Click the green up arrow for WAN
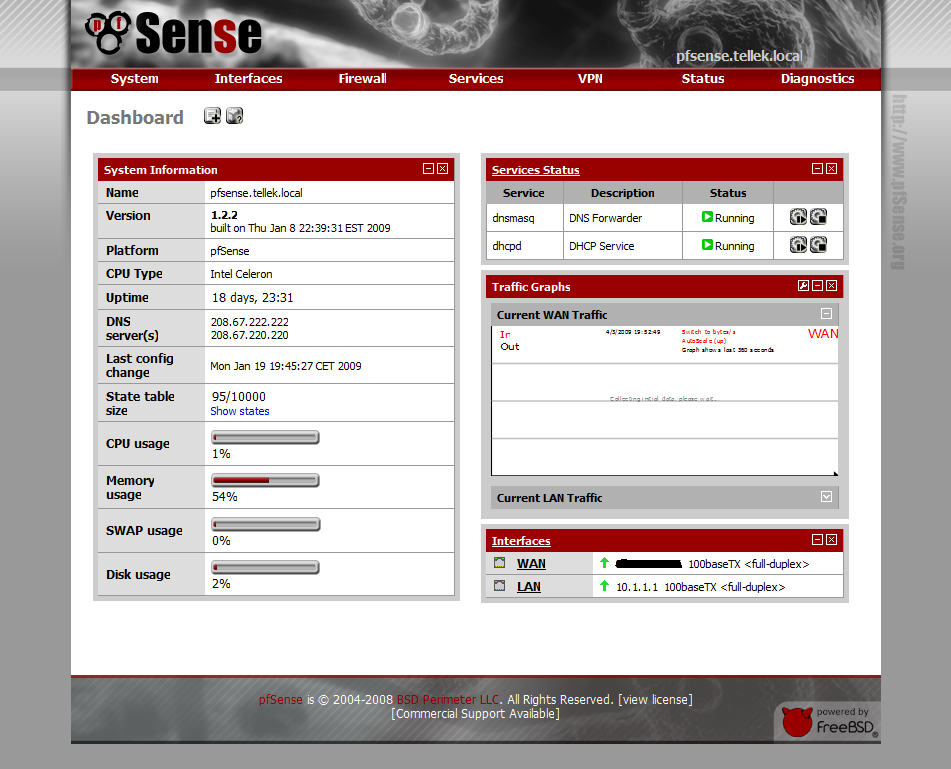The image size is (951, 769). pos(604,563)
